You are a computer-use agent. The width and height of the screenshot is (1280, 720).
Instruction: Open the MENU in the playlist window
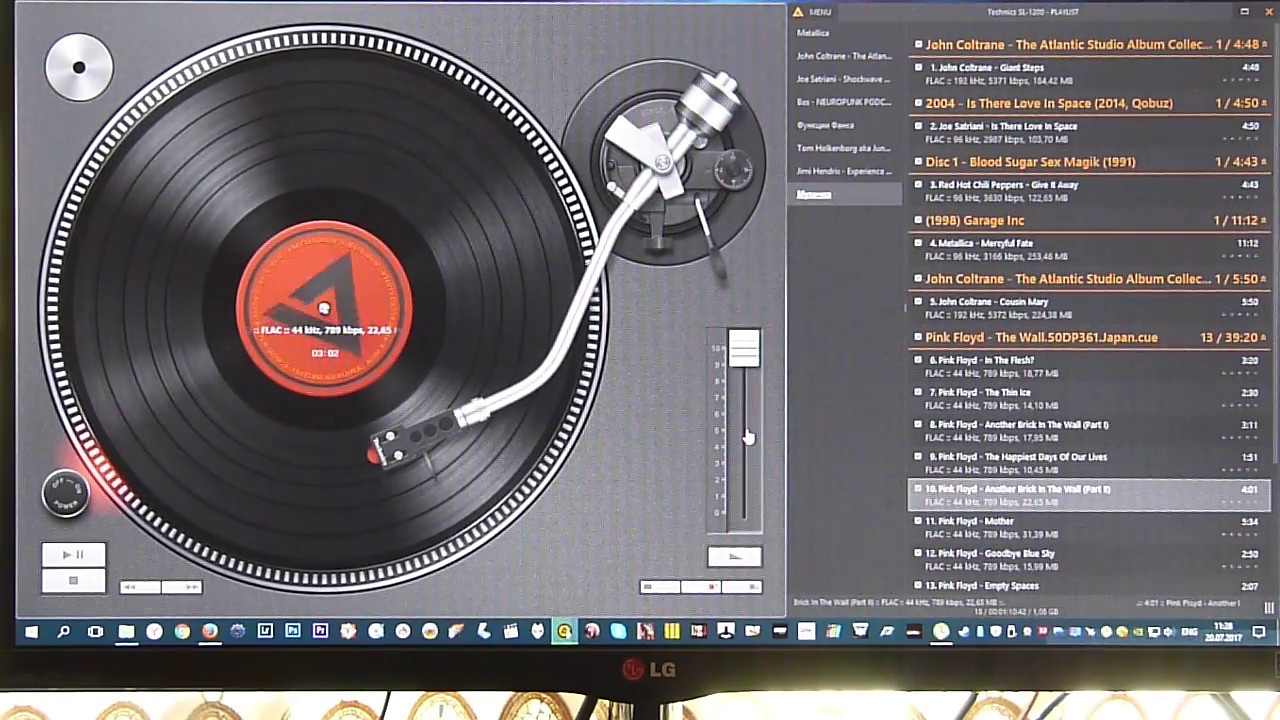coord(820,12)
